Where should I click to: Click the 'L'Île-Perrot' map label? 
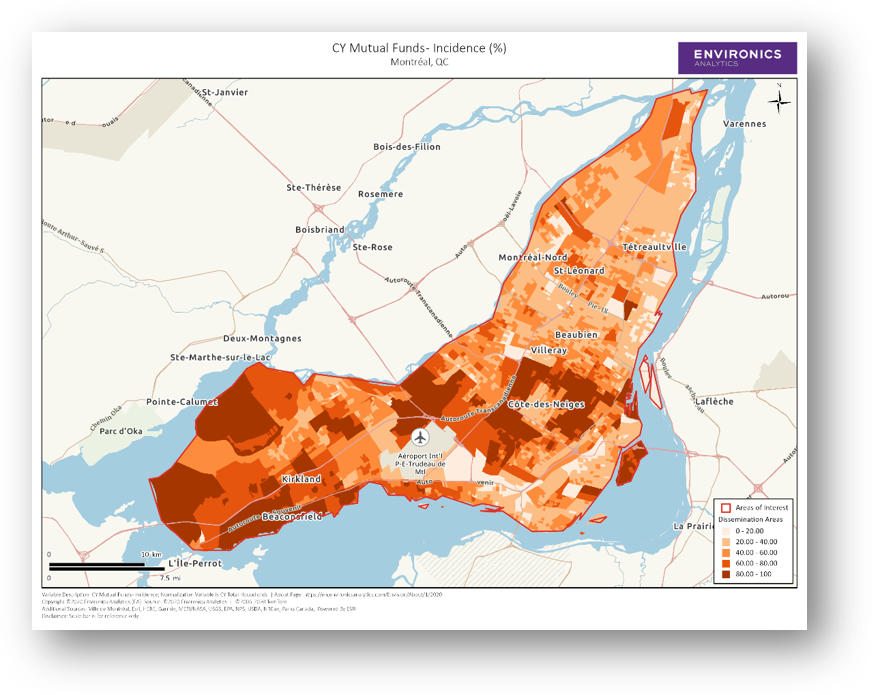[x=195, y=564]
